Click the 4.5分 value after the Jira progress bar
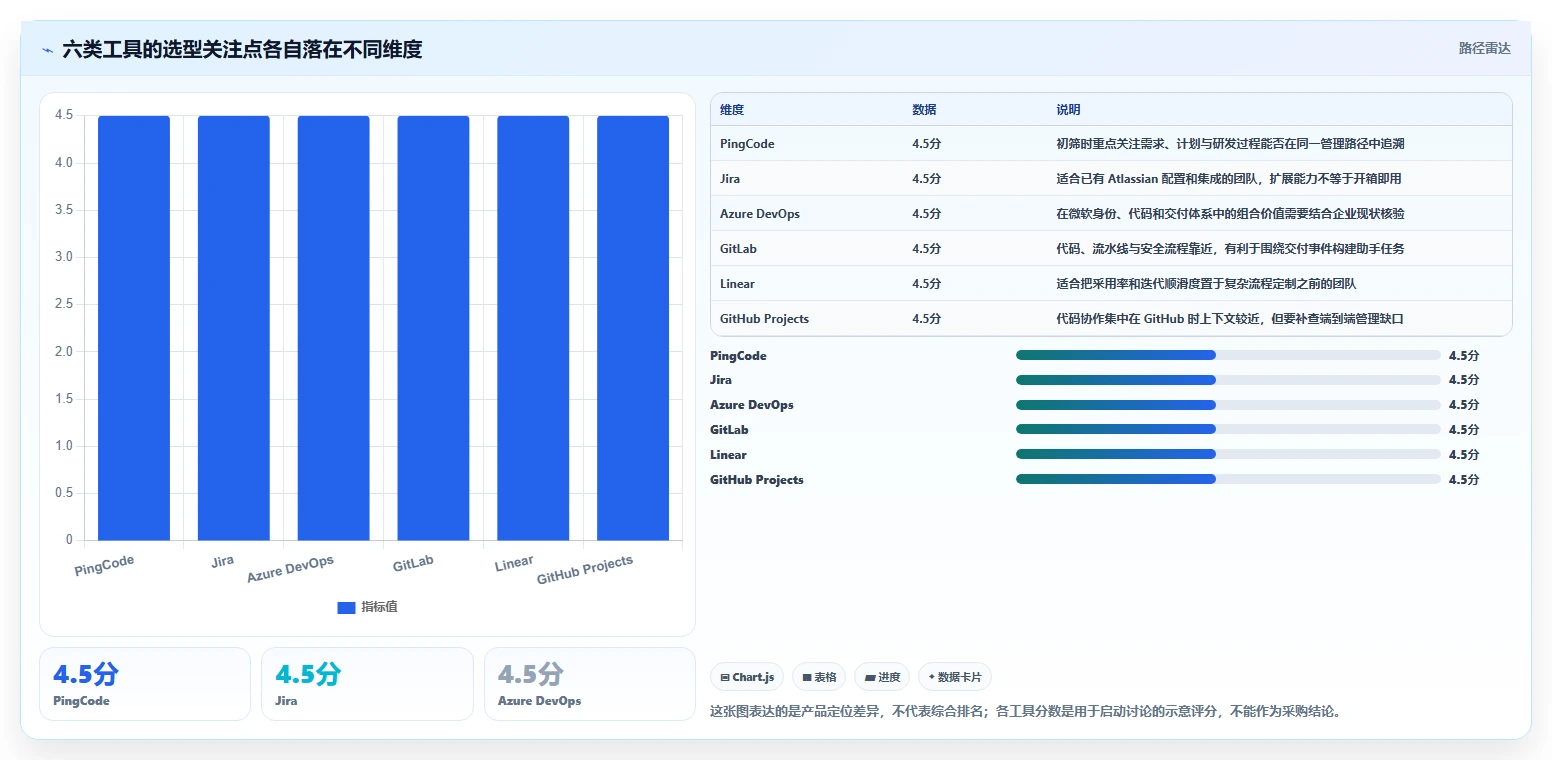 (1463, 380)
